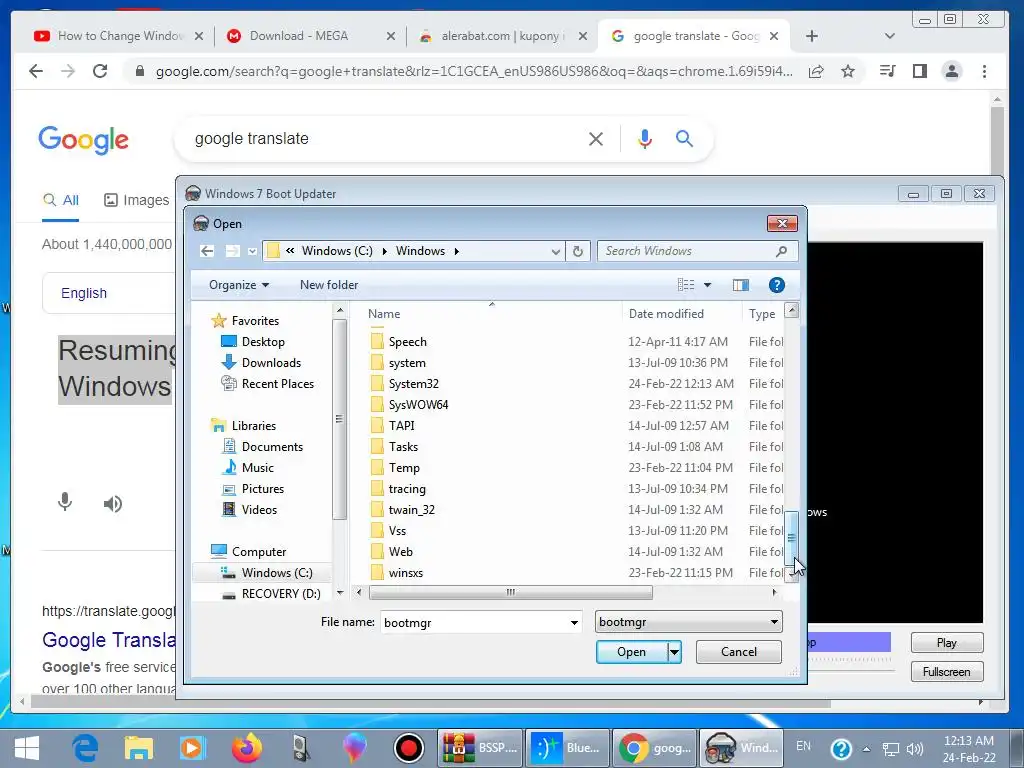Expand the address bar history dropdown

555,251
